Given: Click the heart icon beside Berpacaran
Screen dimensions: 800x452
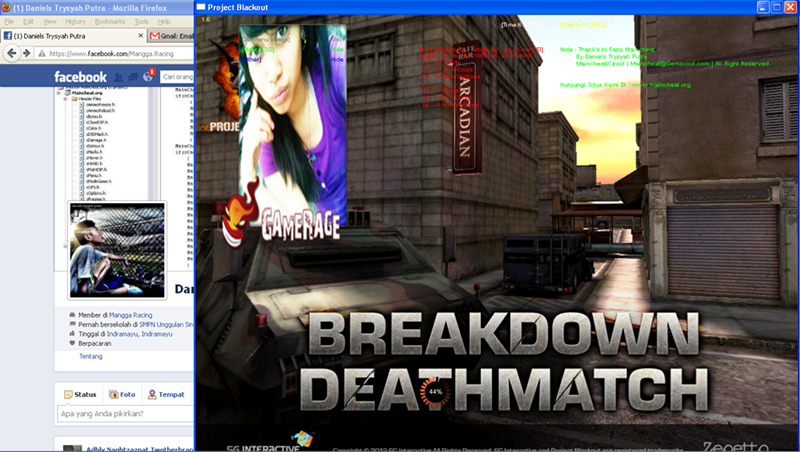Looking at the screenshot, I should pos(72,343).
